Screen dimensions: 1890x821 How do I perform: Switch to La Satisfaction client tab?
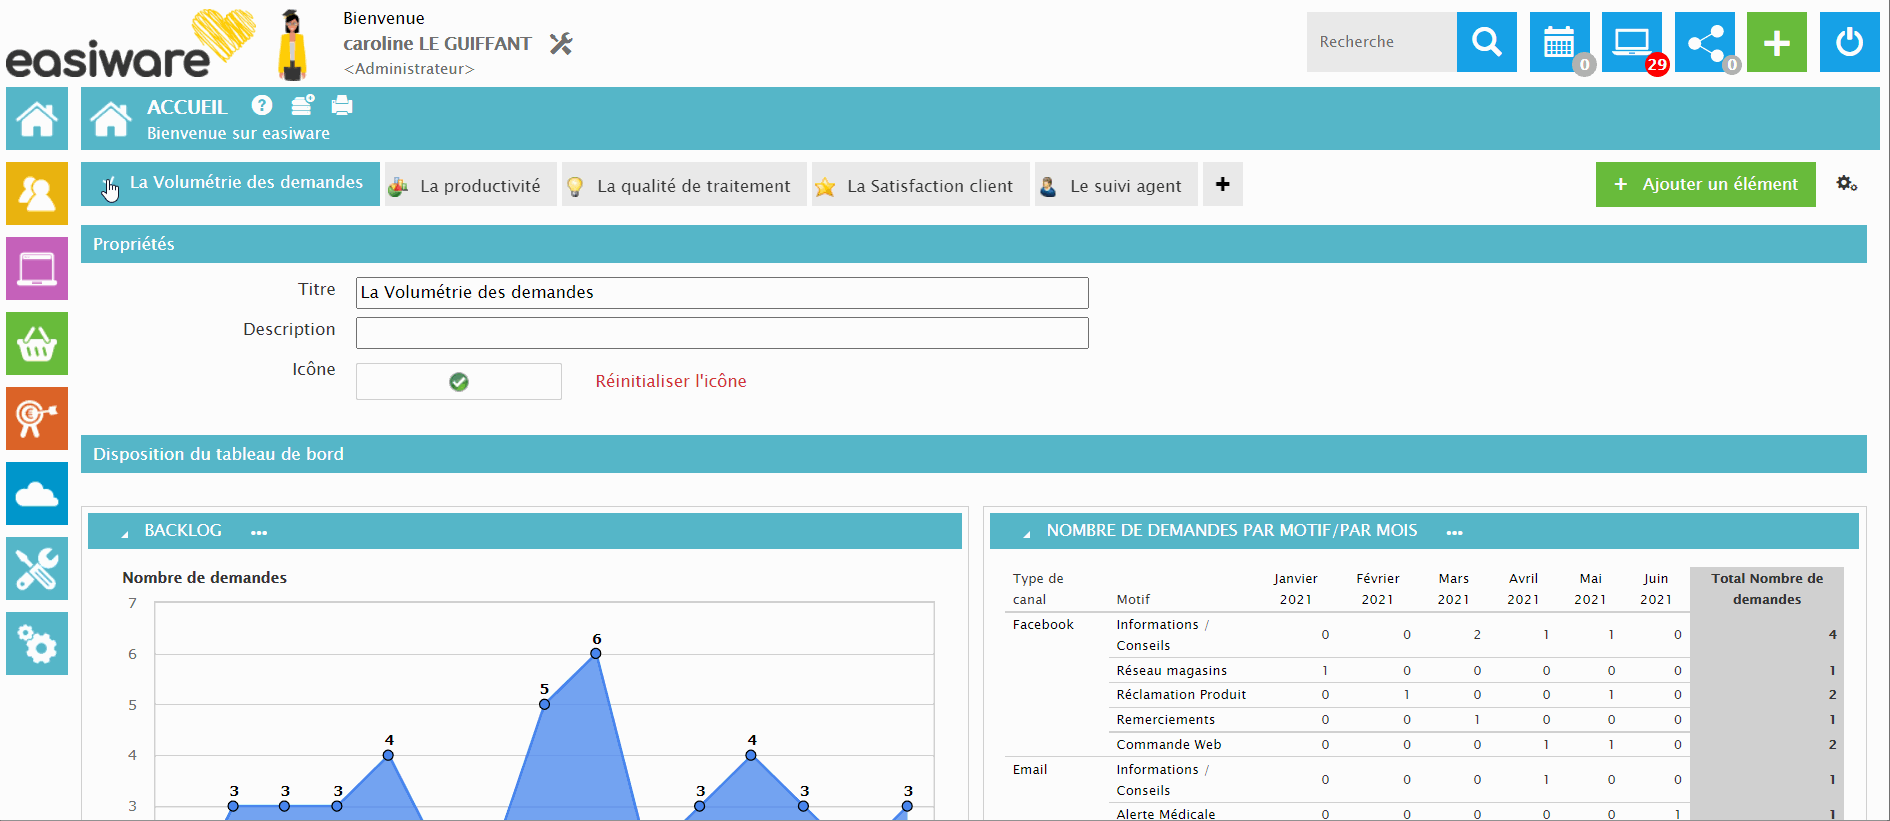(920, 185)
